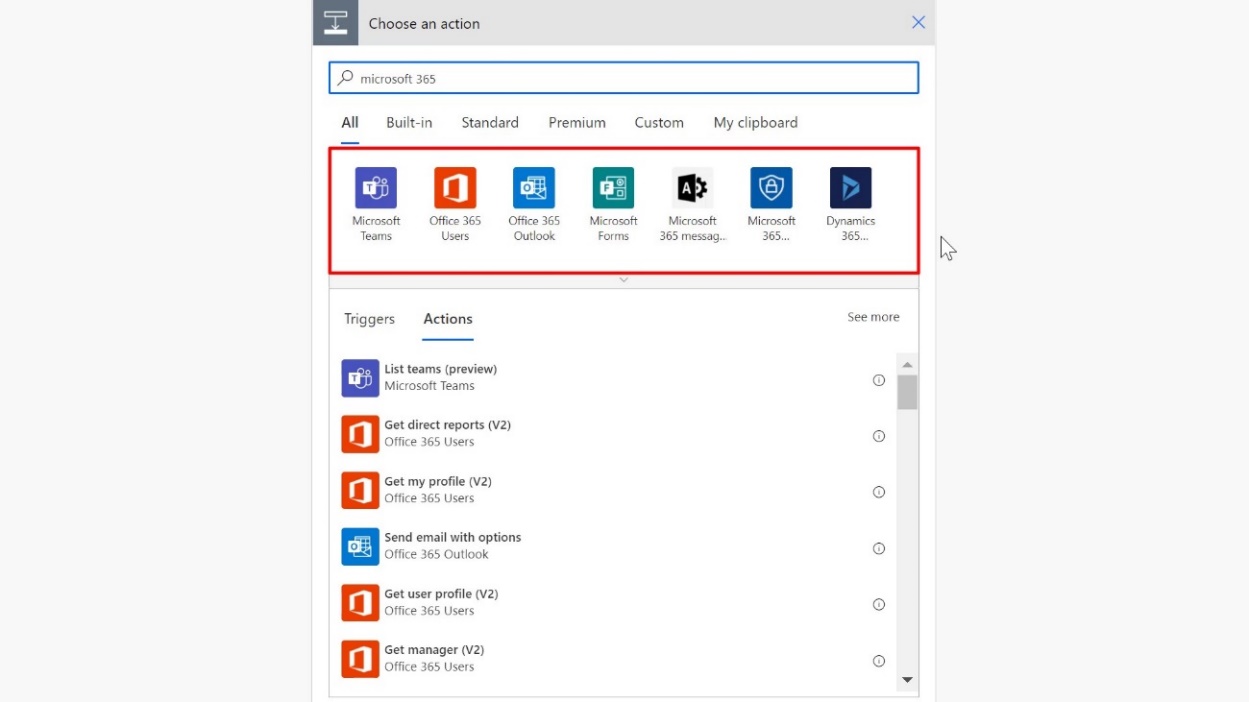This screenshot has width=1249, height=702.
Task: Select the Actions tab
Action: (448, 319)
